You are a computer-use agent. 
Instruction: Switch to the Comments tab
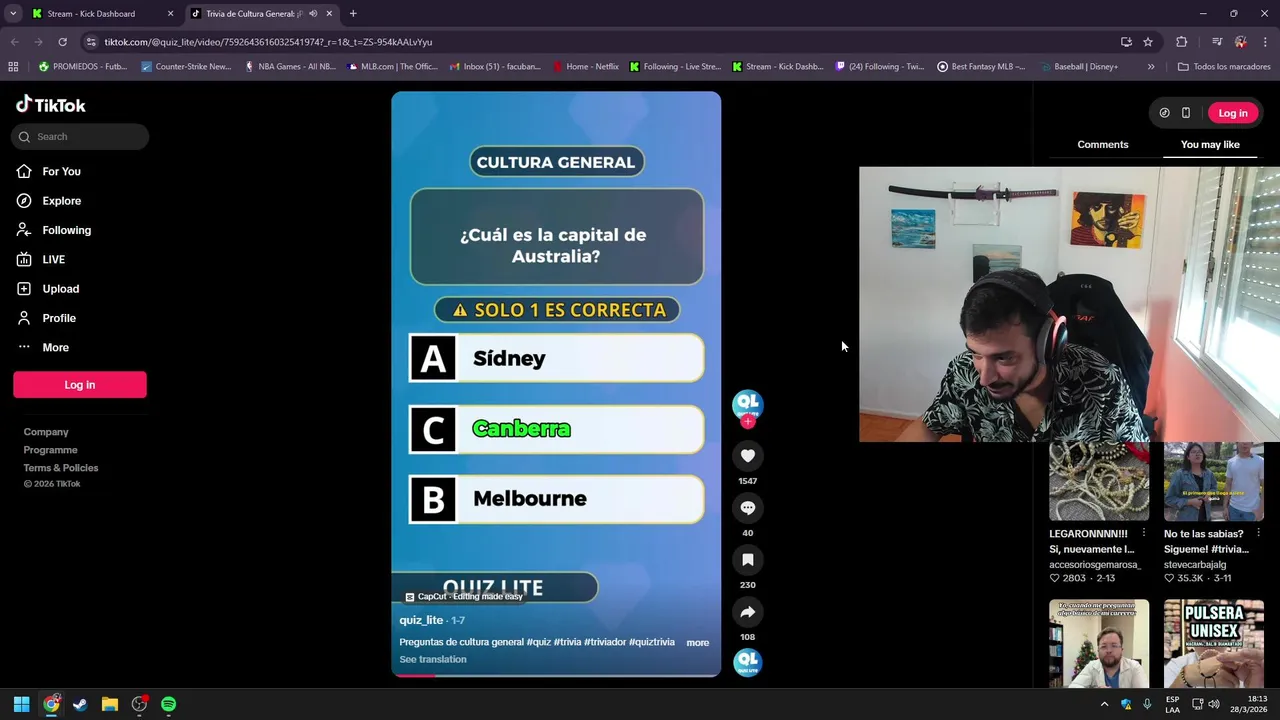[1102, 145]
